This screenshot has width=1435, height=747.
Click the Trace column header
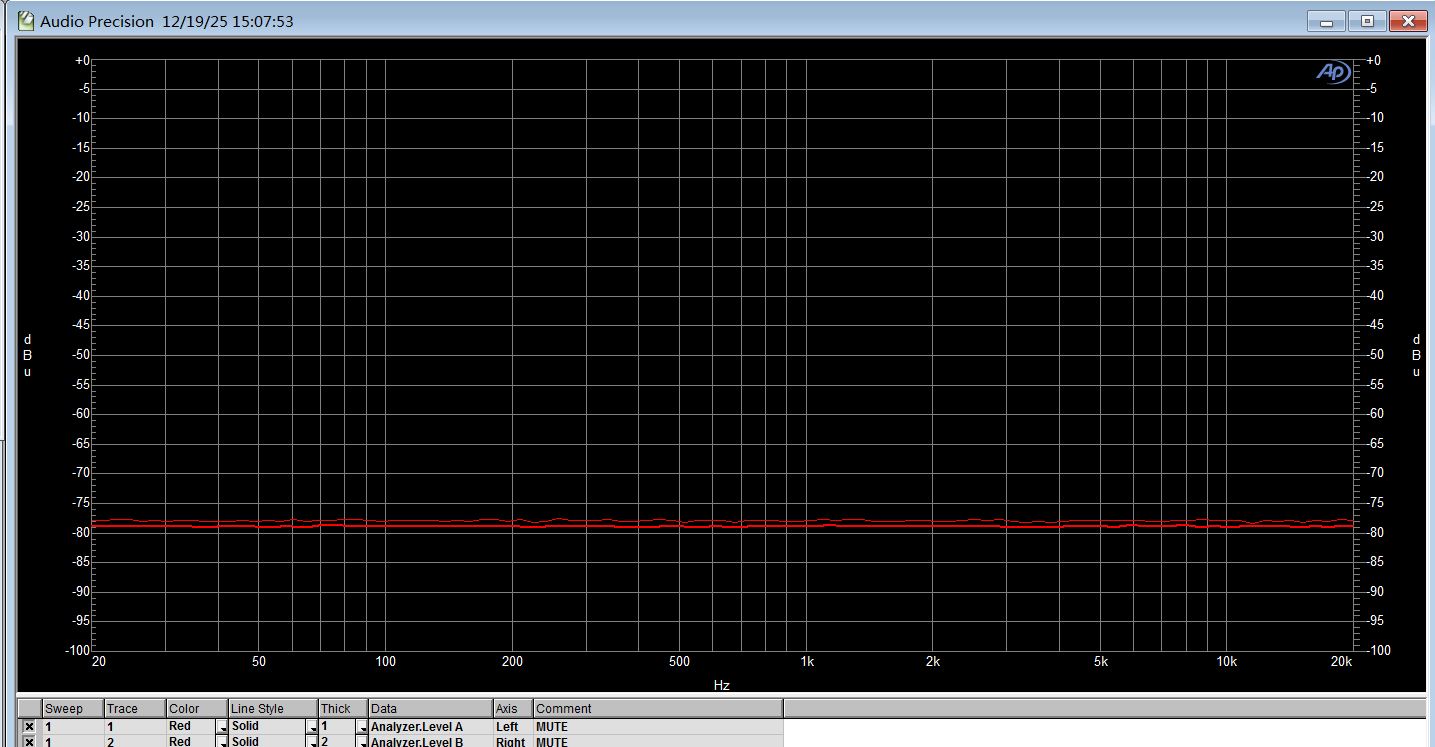[135, 708]
